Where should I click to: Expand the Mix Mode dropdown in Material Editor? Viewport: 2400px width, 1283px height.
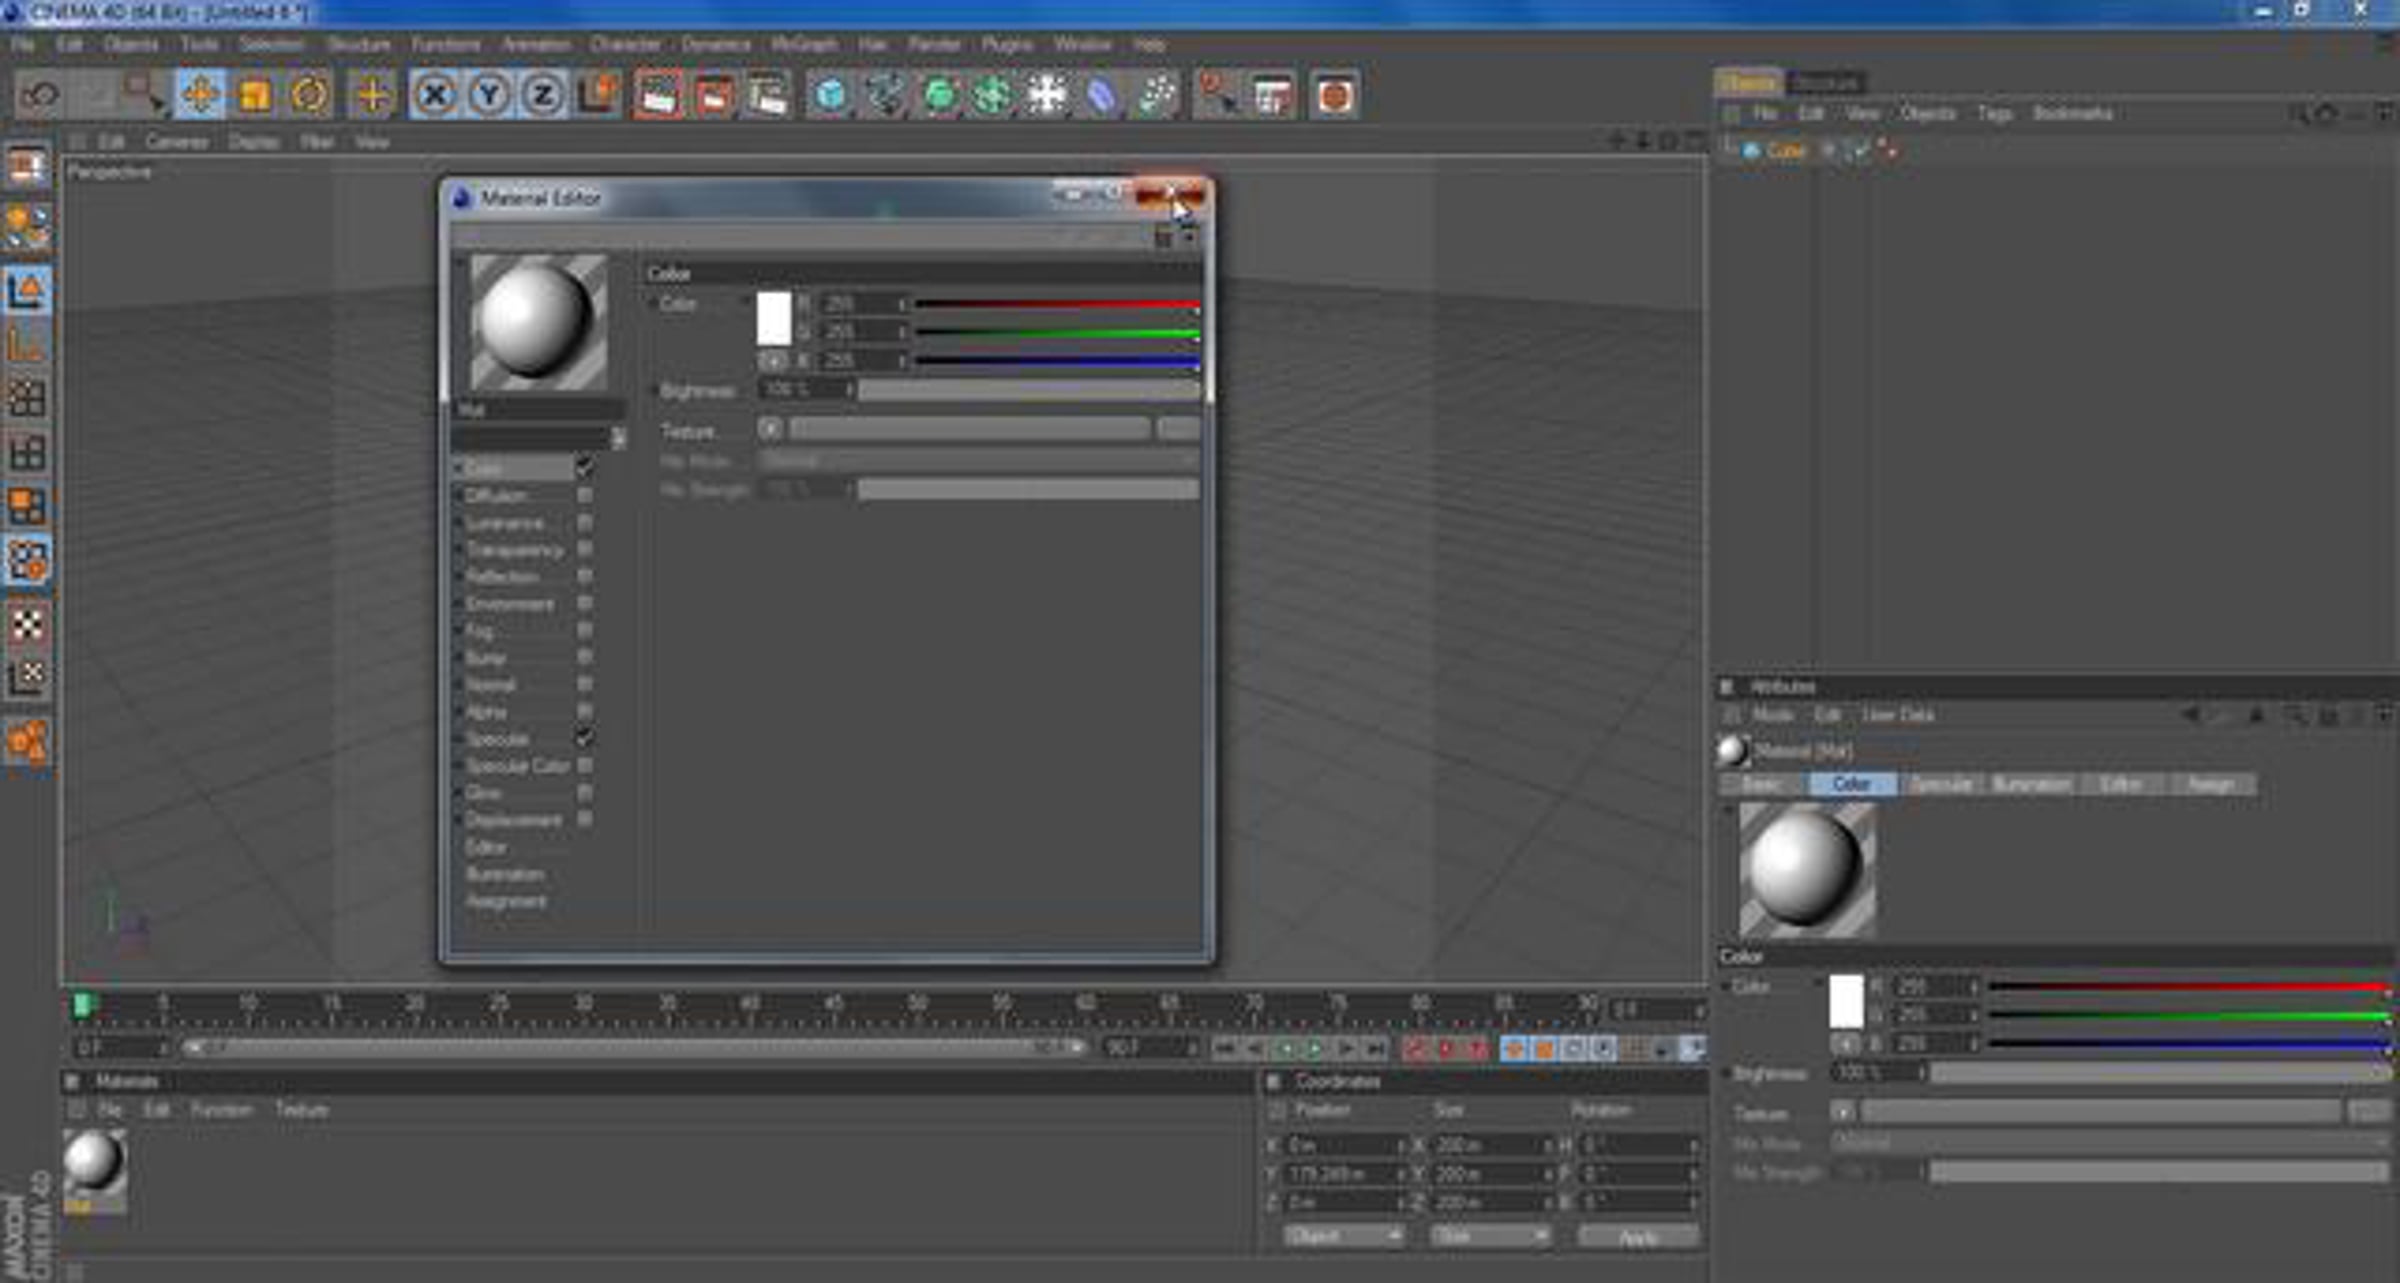977,461
